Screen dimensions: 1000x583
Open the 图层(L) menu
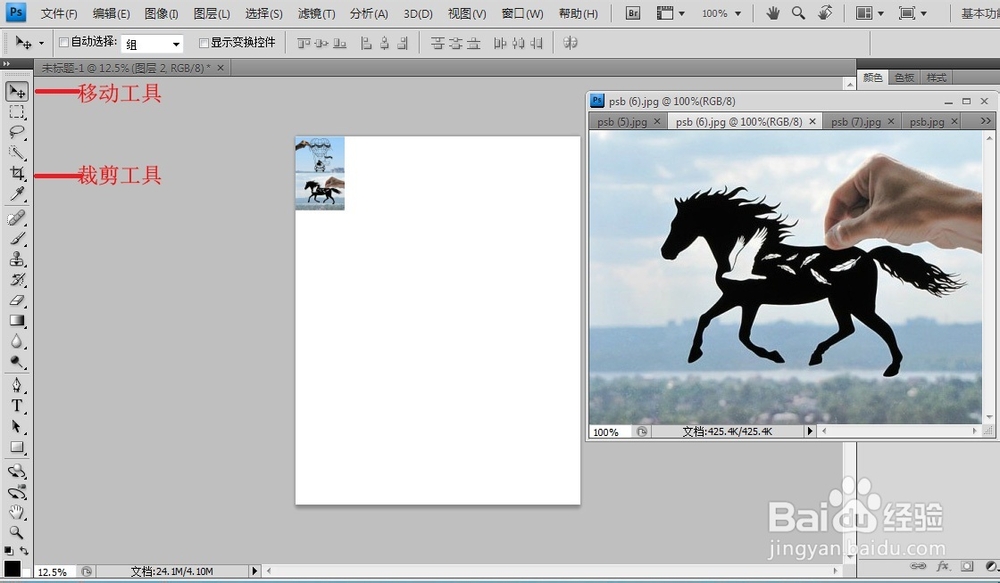[212, 13]
